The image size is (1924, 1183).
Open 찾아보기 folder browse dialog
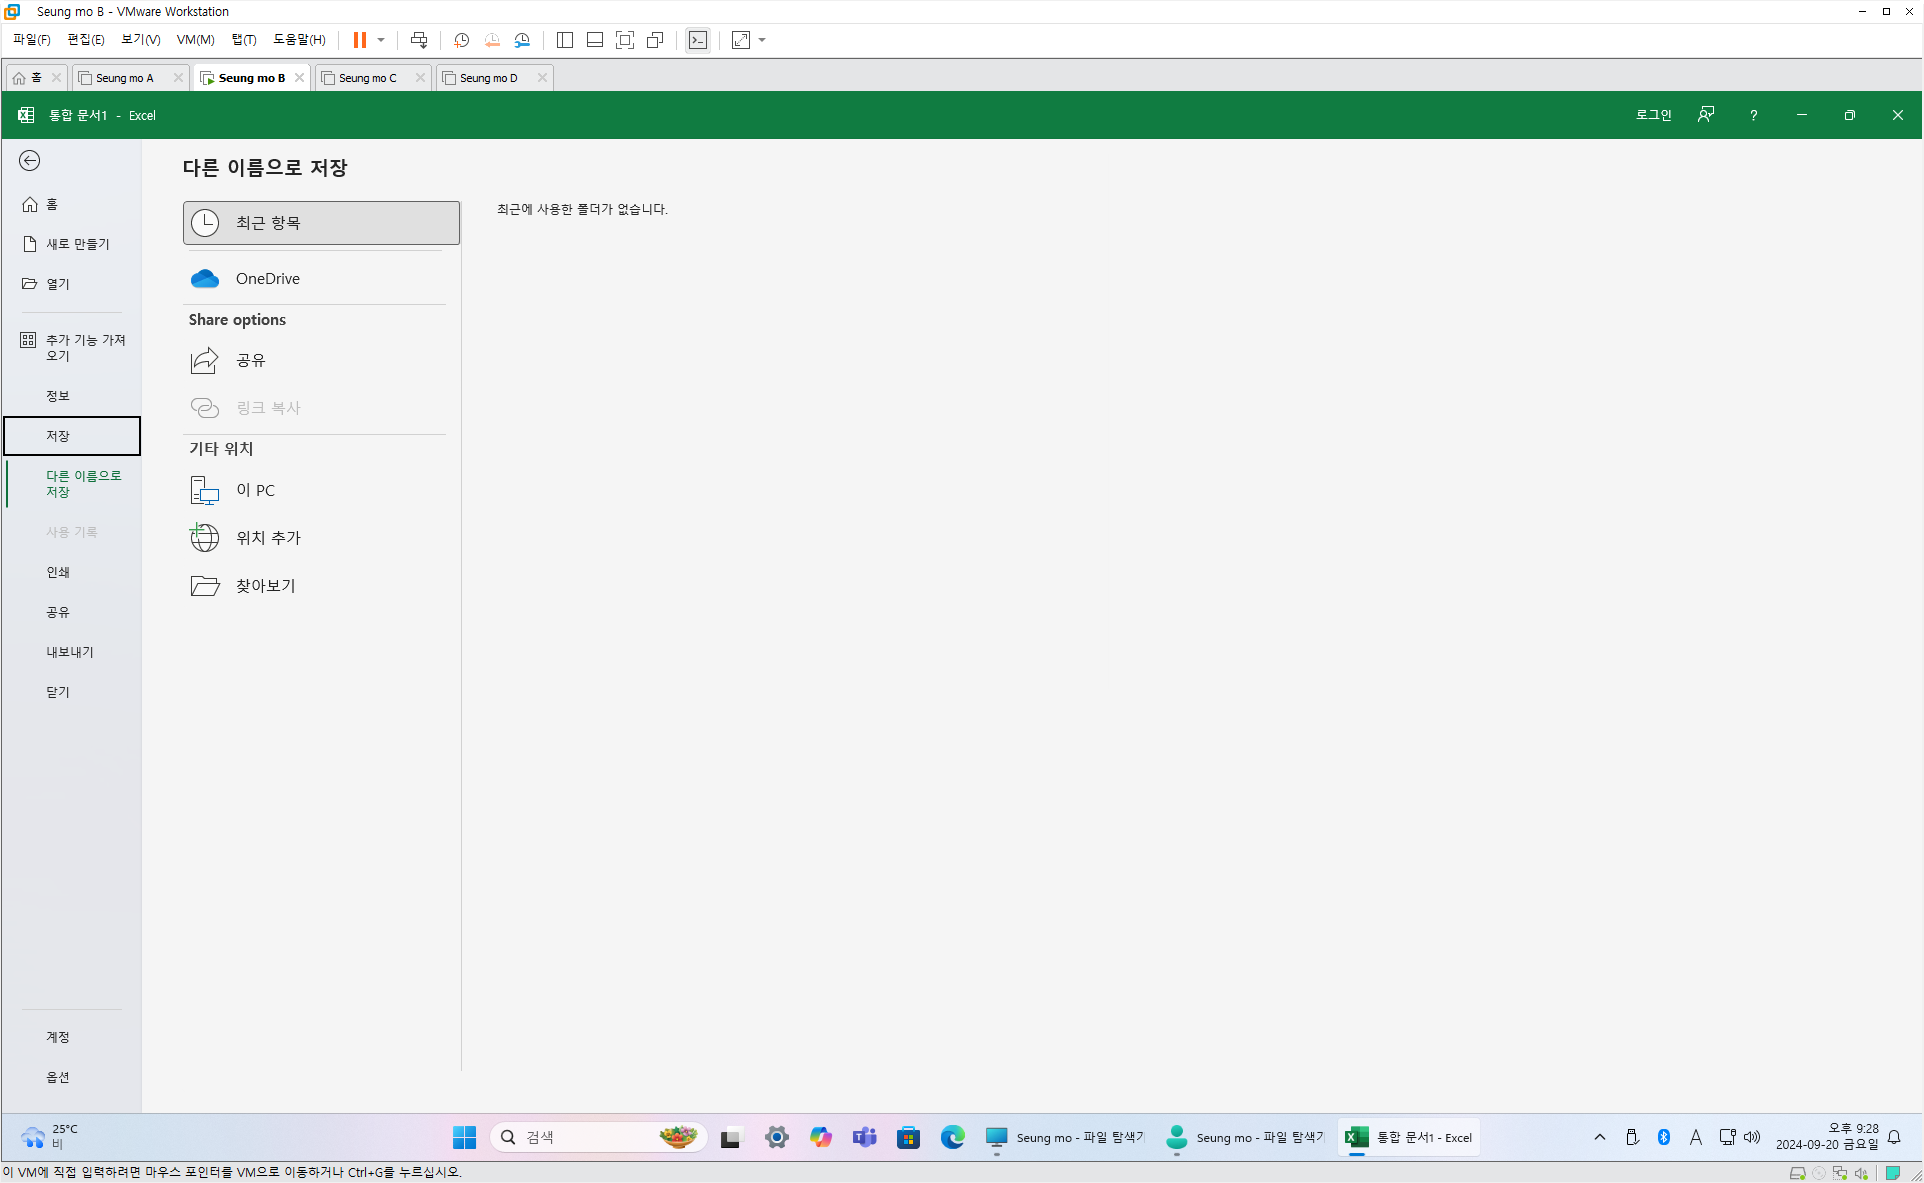pyautogui.click(x=265, y=586)
